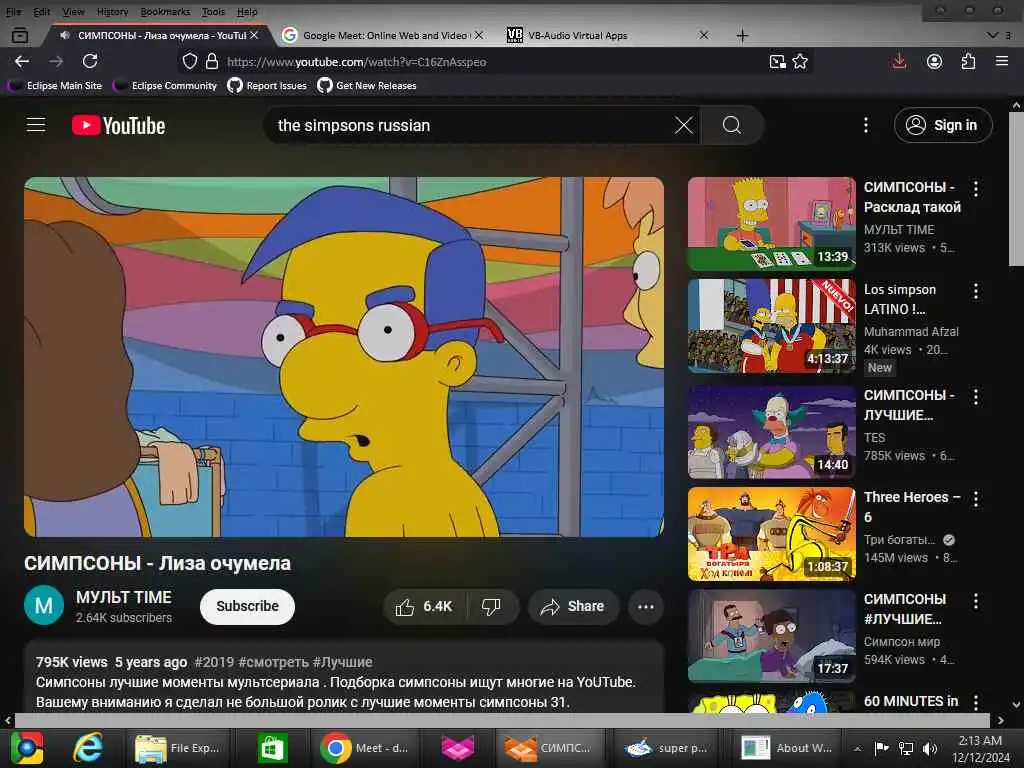Click the padlock site security icon
Image resolution: width=1024 pixels, height=768 pixels.
[x=212, y=61]
